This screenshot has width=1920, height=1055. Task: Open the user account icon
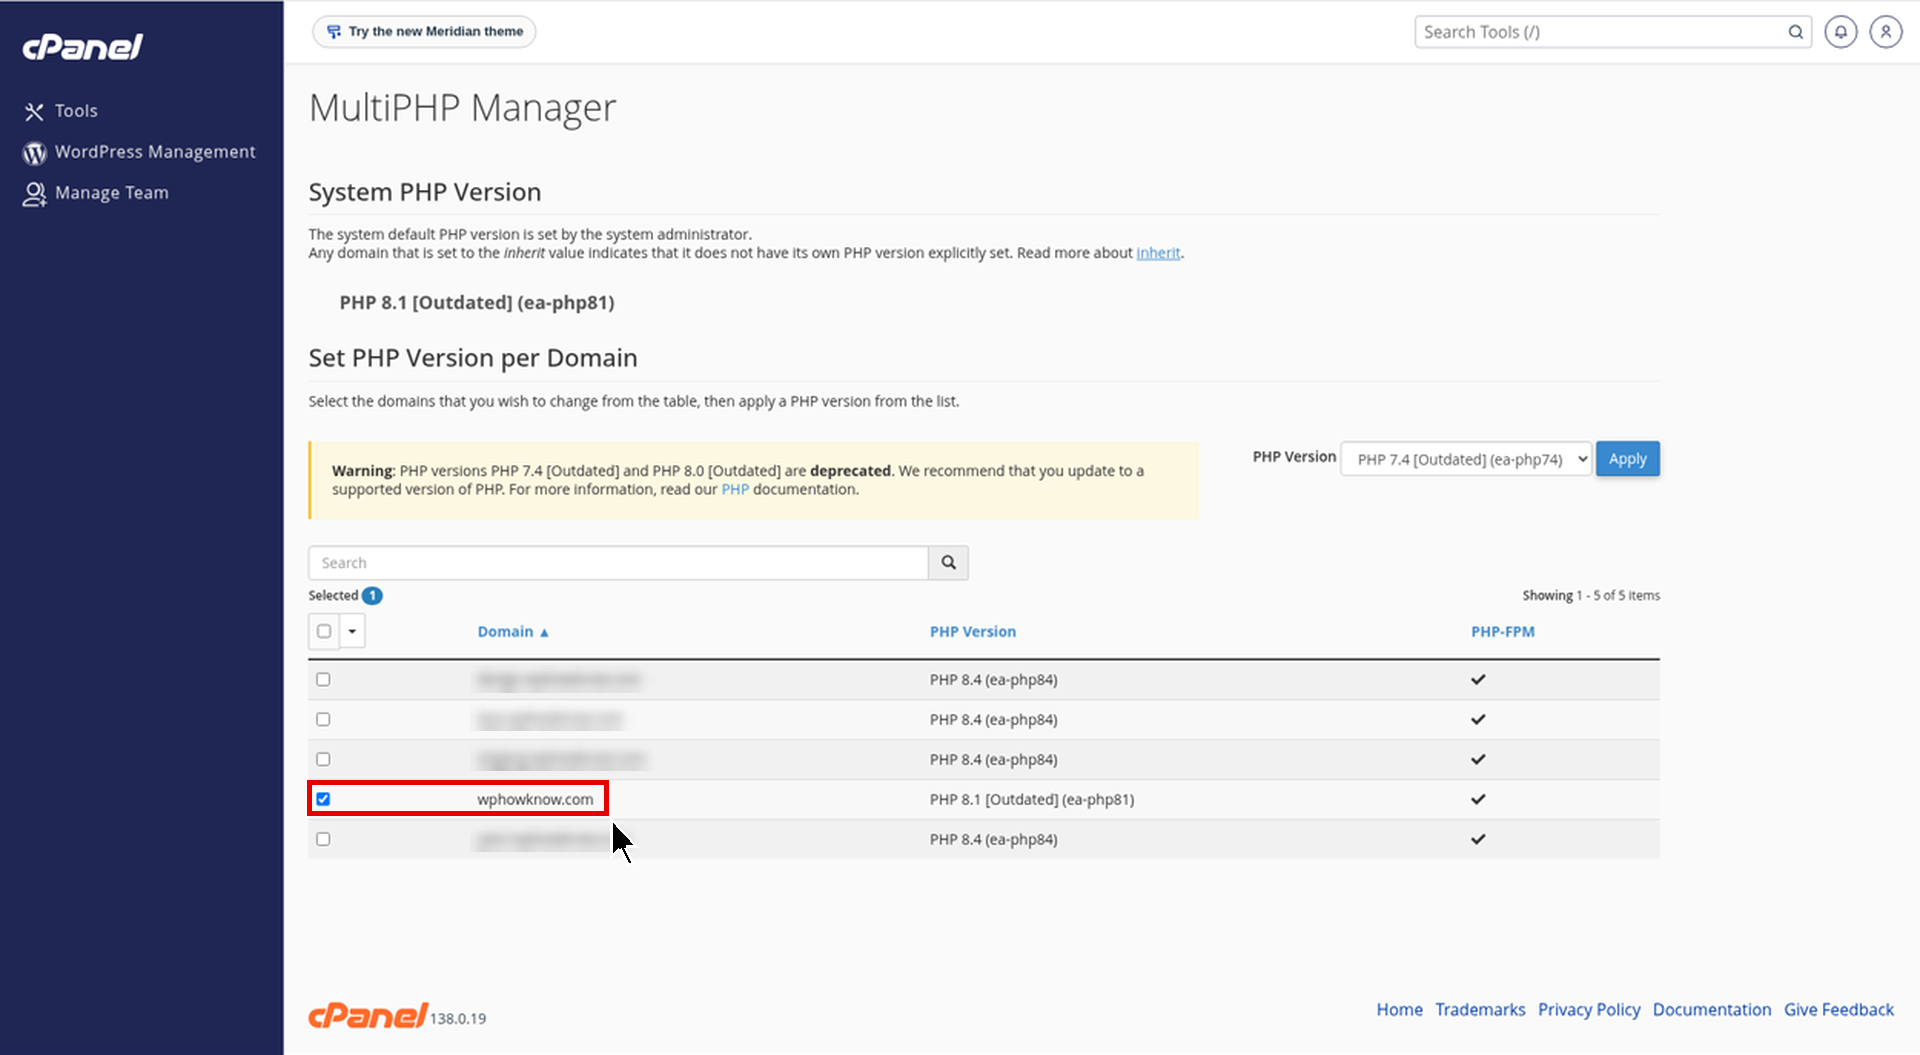click(x=1886, y=32)
